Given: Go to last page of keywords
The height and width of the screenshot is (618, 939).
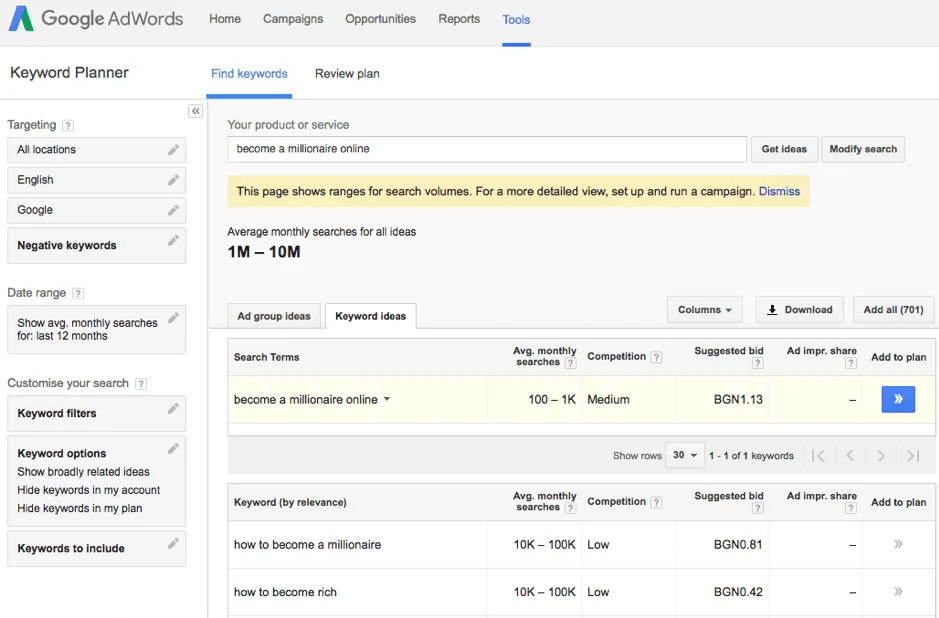Looking at the screenshot, I should [x=913, y=456].
